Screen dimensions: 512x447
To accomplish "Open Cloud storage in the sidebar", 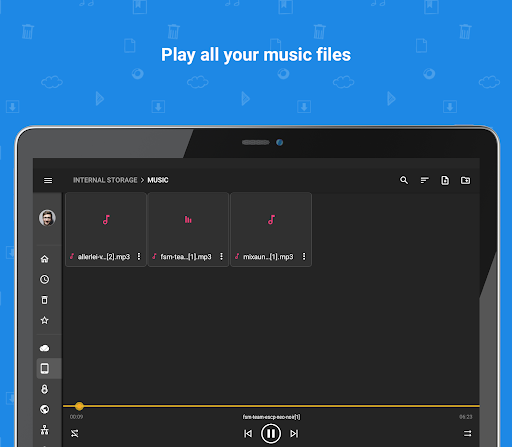I will pos(45,348).
